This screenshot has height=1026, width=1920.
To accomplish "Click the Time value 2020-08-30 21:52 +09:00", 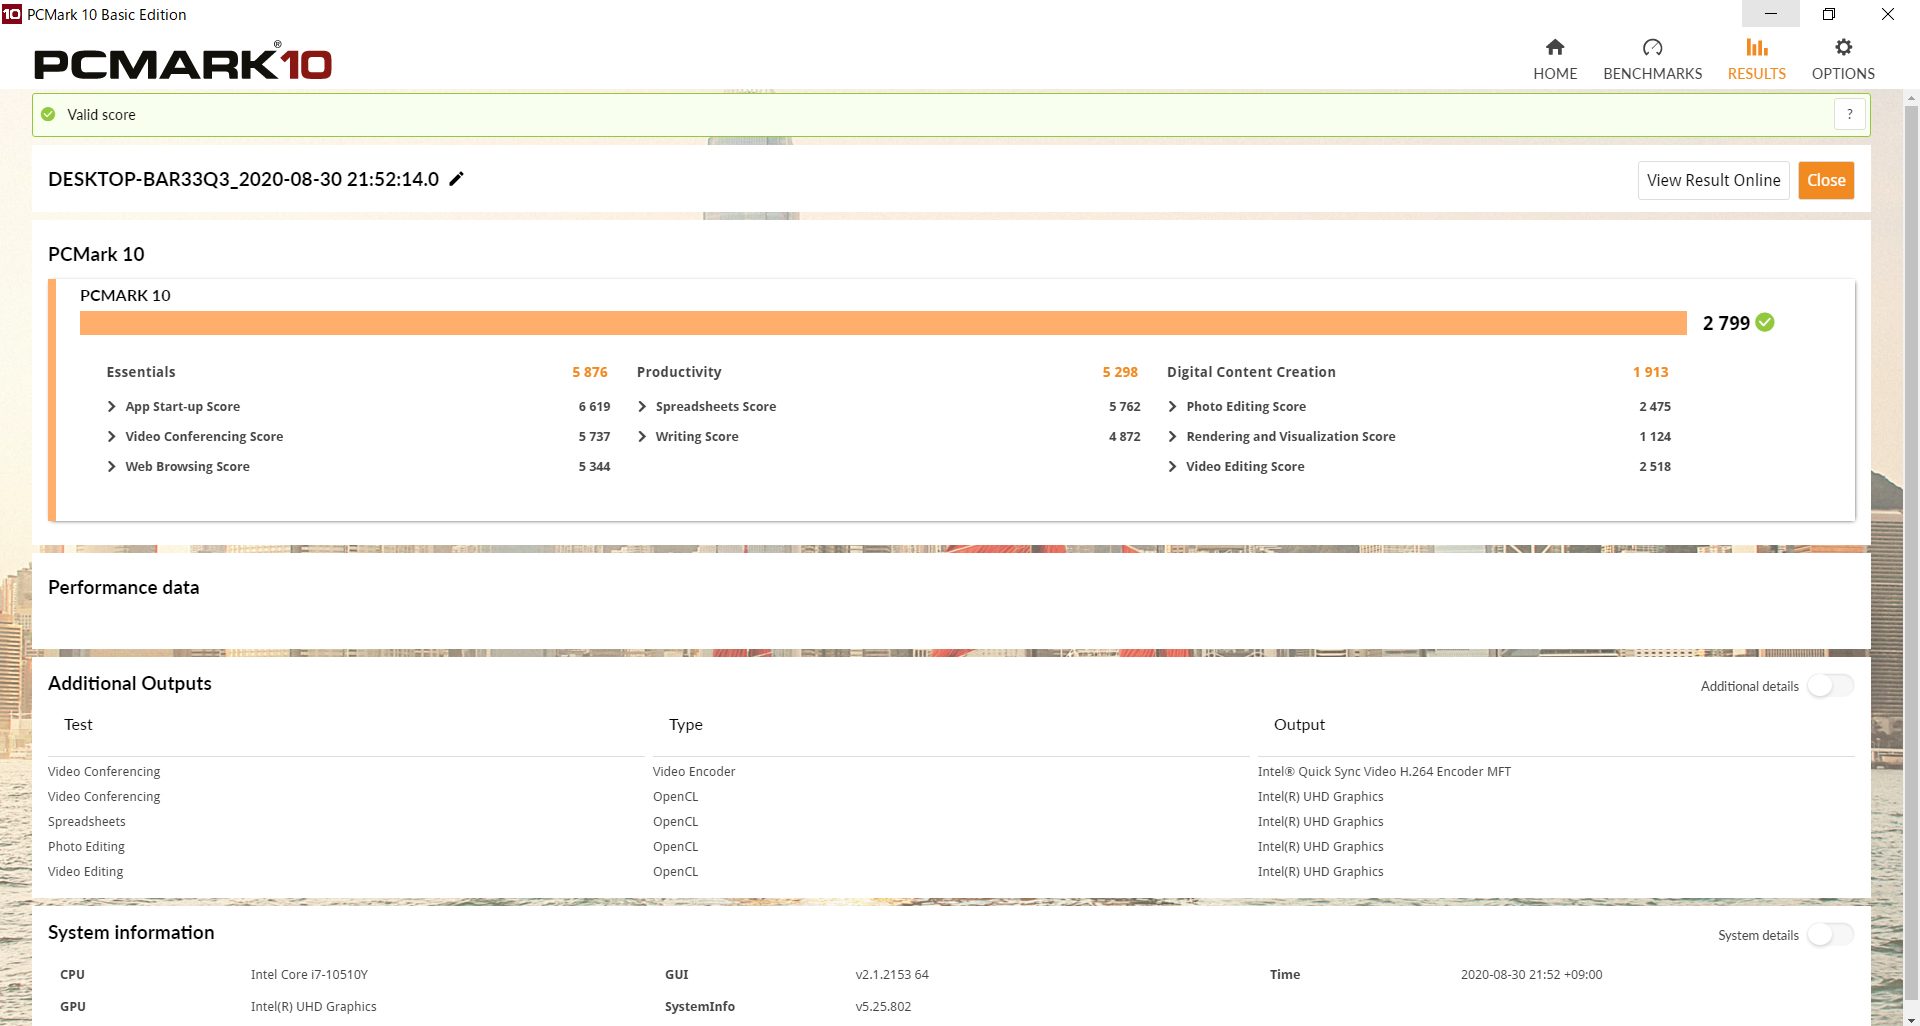I will (1531, 974).
